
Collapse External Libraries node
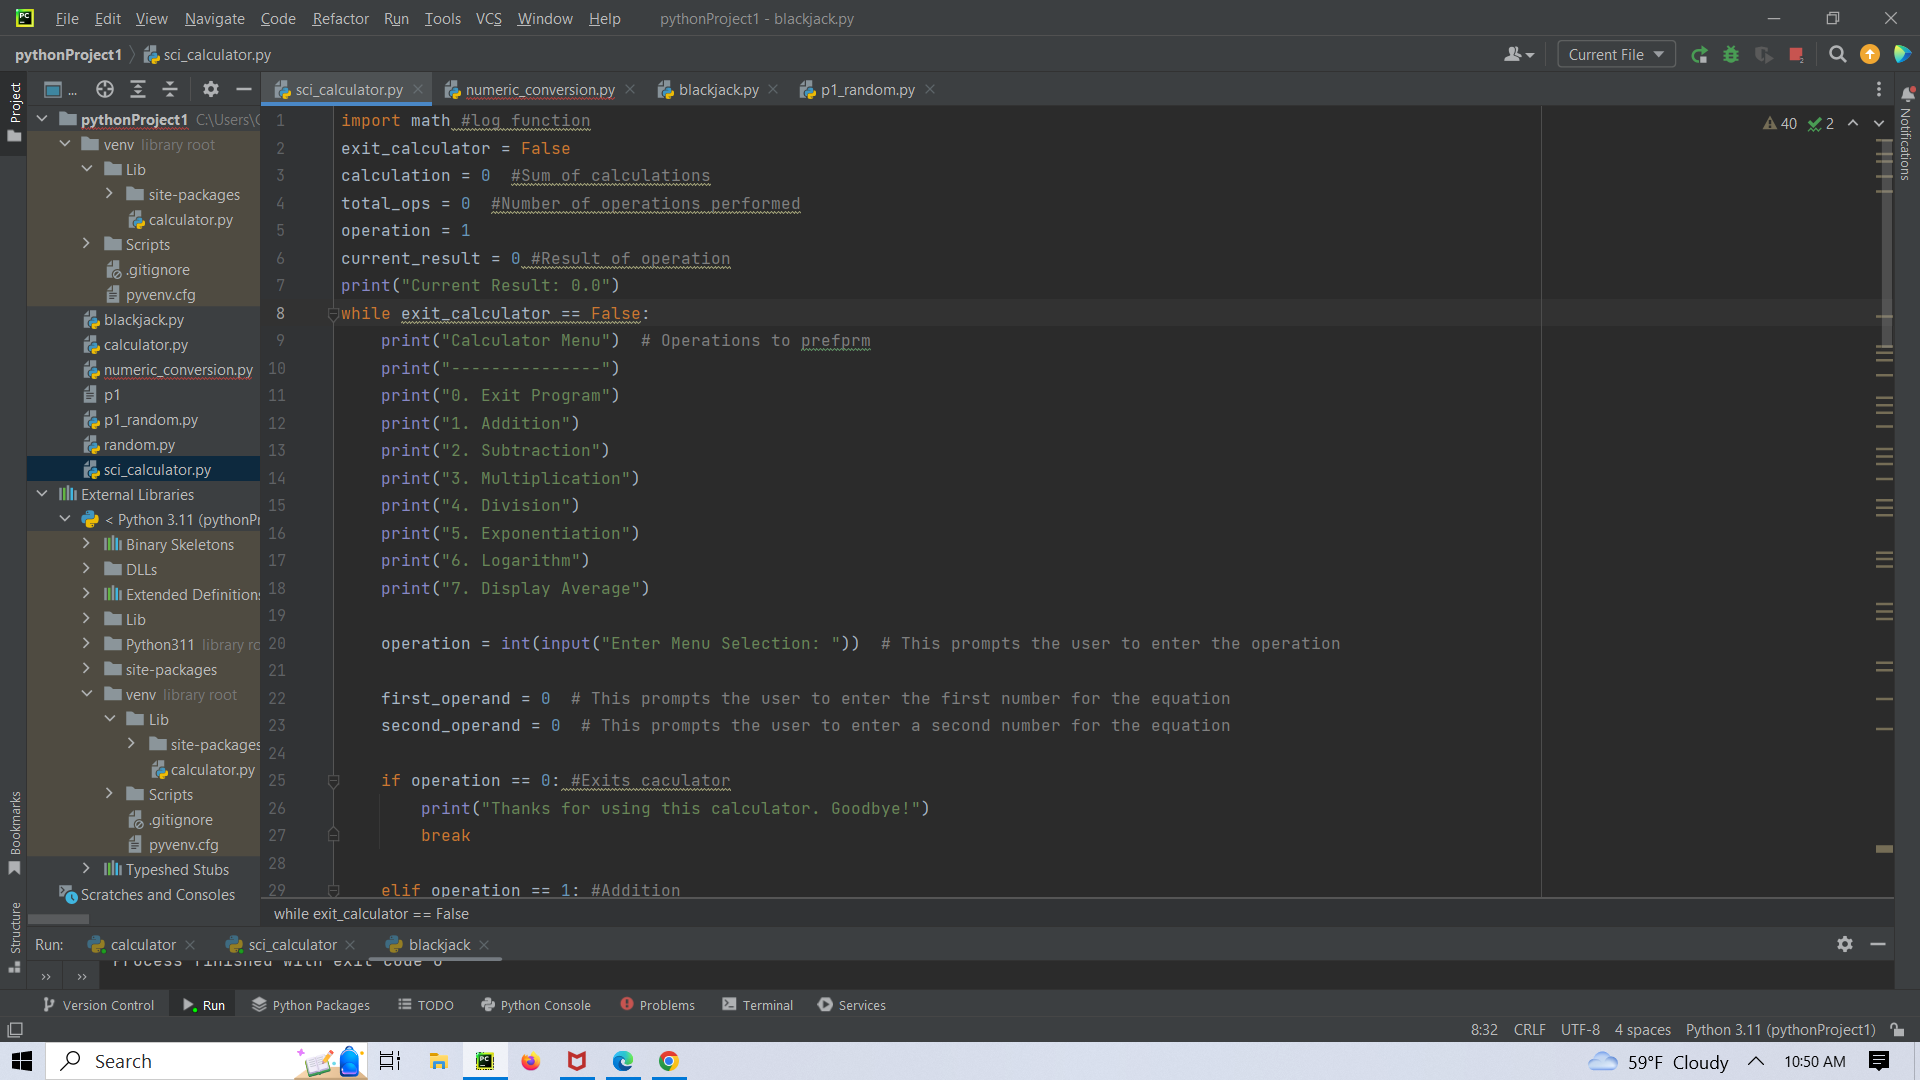[42, 494]
